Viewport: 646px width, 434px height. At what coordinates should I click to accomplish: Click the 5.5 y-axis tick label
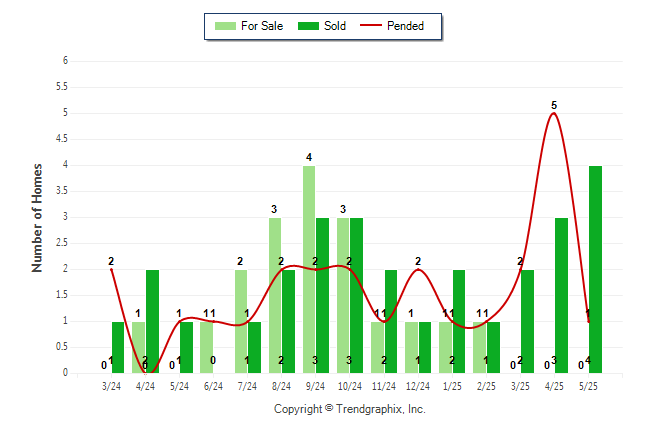tap(62, 87)
